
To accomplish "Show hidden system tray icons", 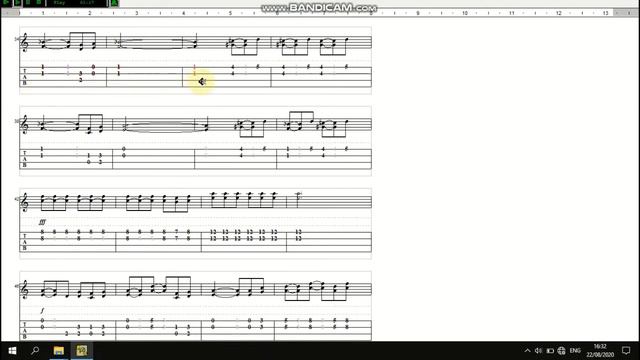I will pyautogui.click(x=527, y=351).
